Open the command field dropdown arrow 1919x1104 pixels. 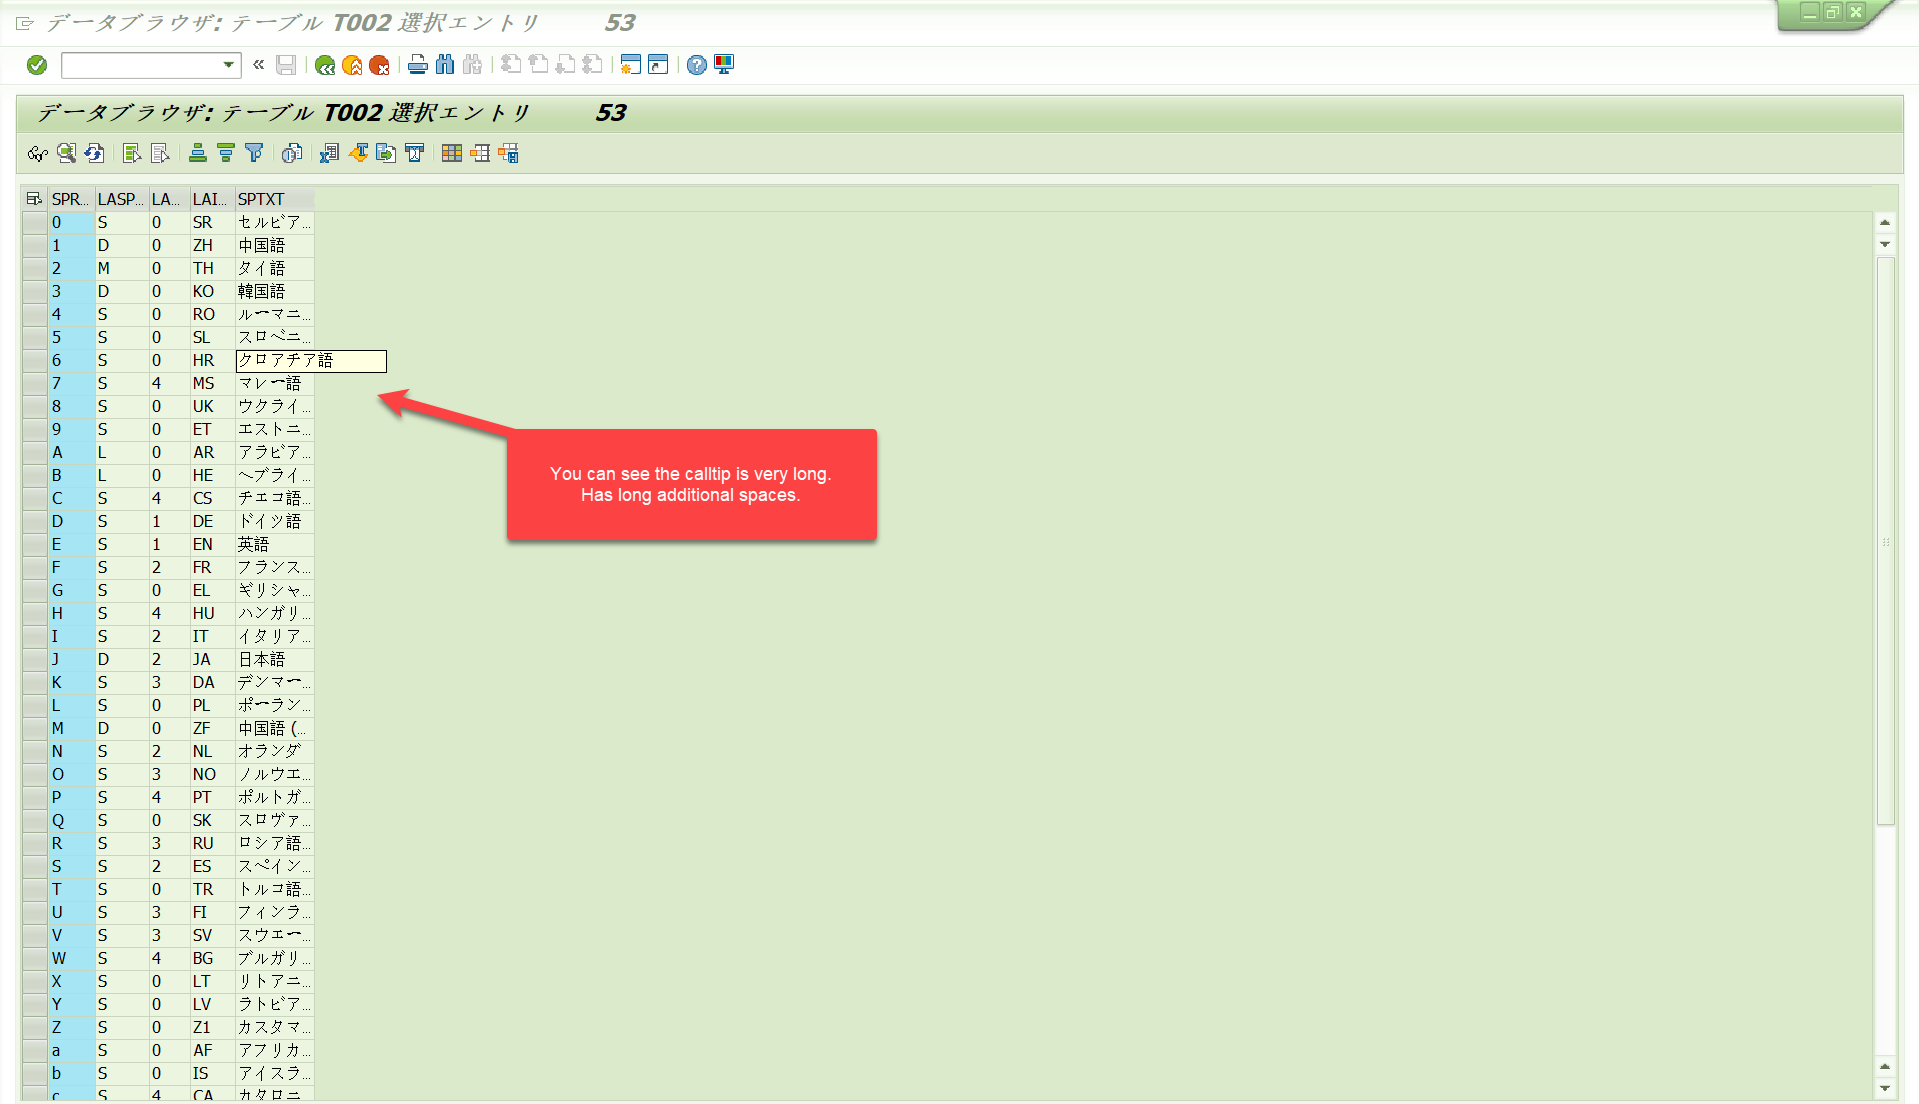[229, 65]
